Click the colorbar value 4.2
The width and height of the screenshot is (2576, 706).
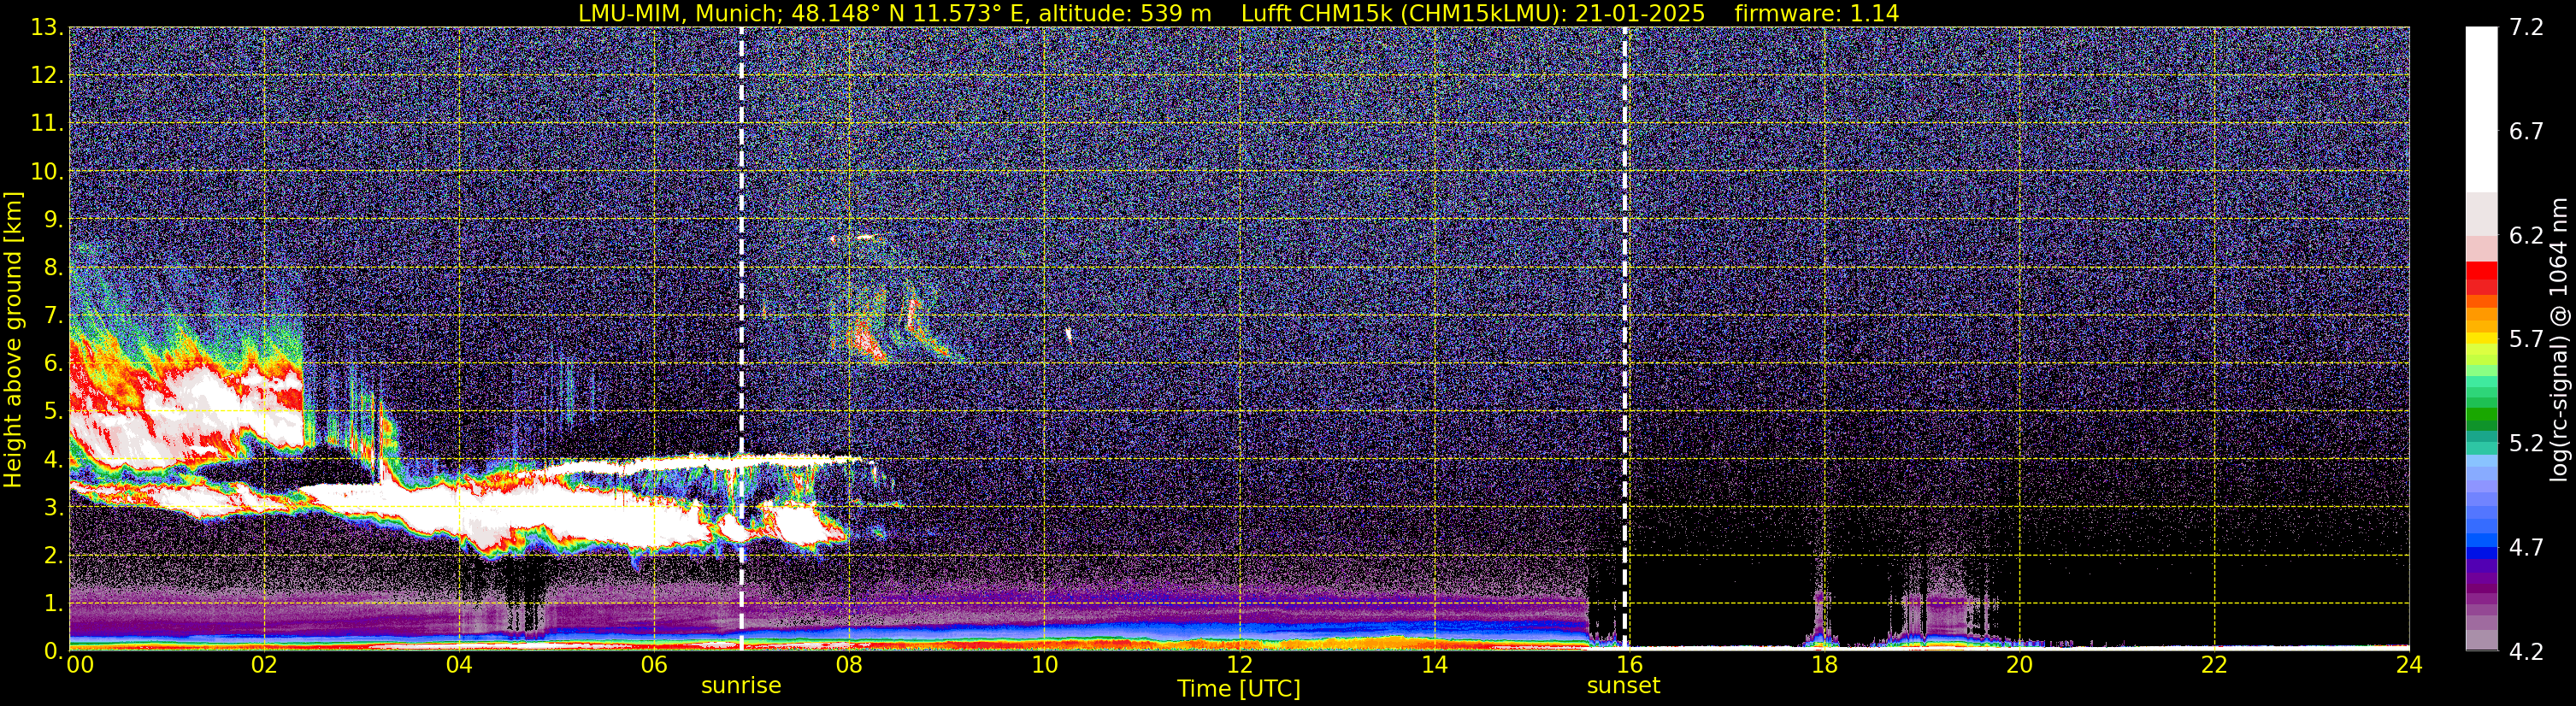(x=2526, y=652)
